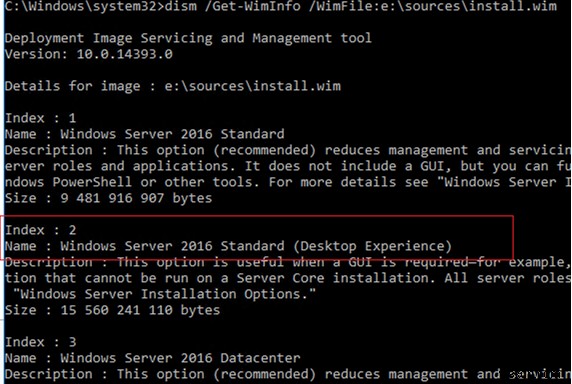This screenshot has height=384, width=572.
Task: Click 'Name : Windows Server 2016 Datacenter' line
Action: click(x=152, y=358)
